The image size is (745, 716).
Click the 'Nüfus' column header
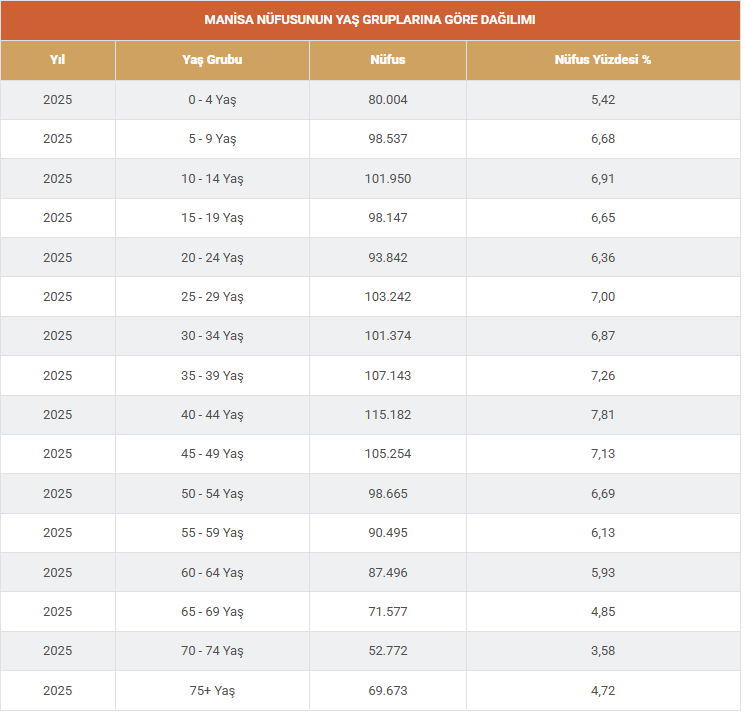[388, 60]
